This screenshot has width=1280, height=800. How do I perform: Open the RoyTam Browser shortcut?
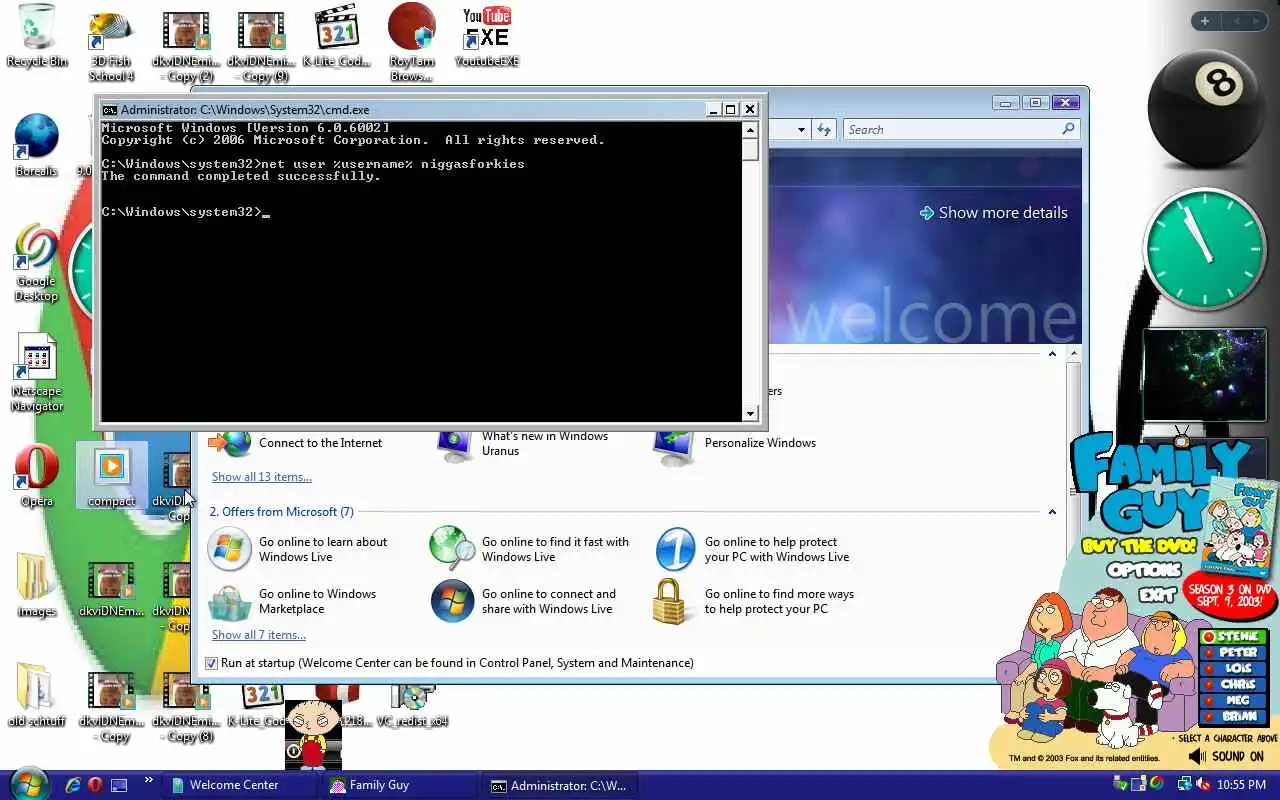tap(412, 42)
